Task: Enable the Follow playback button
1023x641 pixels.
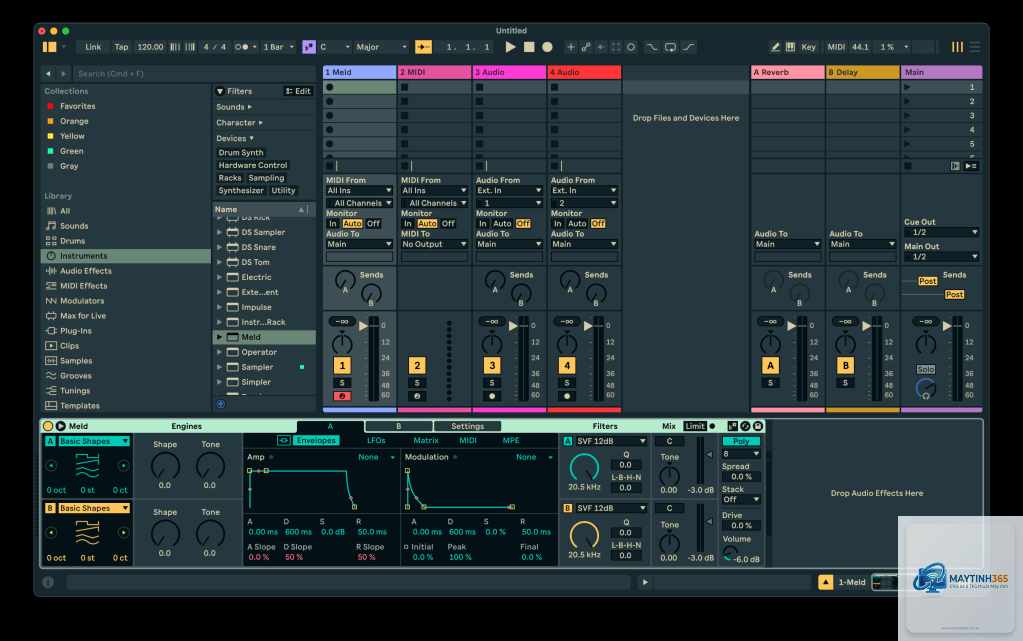Action: pos(423,47)
